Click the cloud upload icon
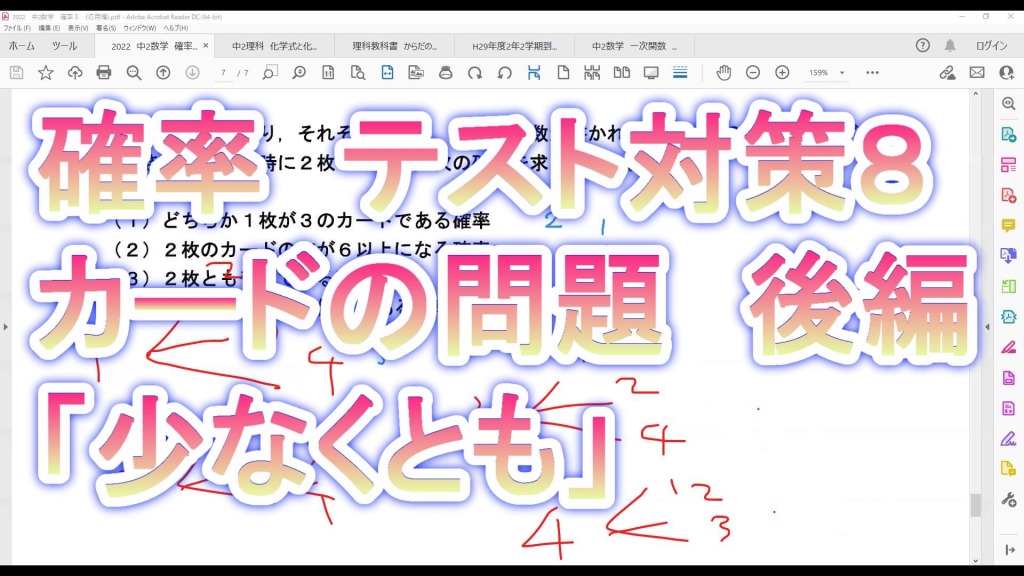Viewport: 1024px width, 576px height. (x=75, y=73)
